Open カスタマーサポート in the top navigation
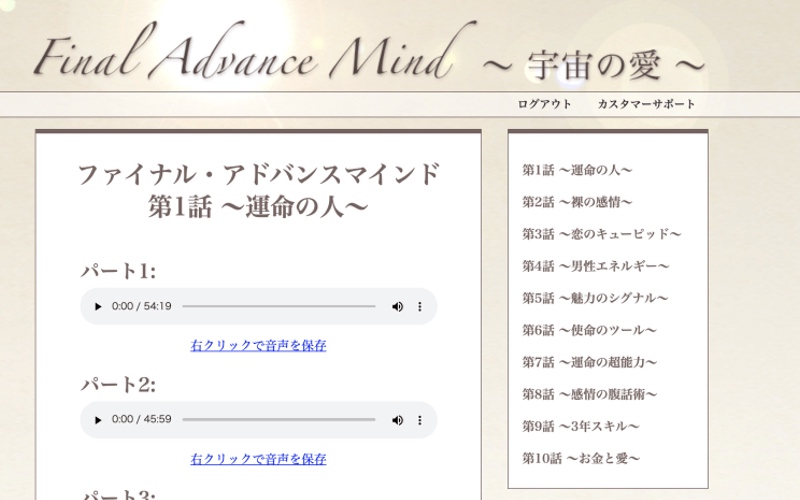 646,104
